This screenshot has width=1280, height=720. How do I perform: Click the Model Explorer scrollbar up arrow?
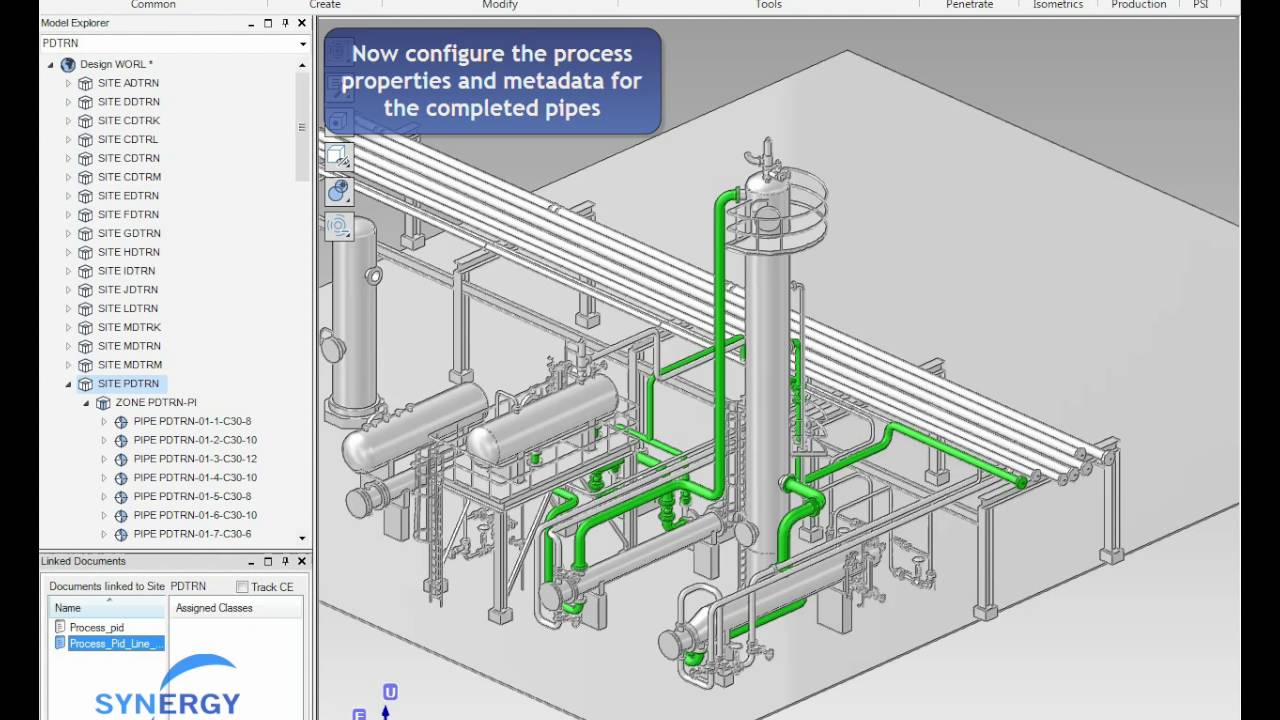(x=302, y=65)
